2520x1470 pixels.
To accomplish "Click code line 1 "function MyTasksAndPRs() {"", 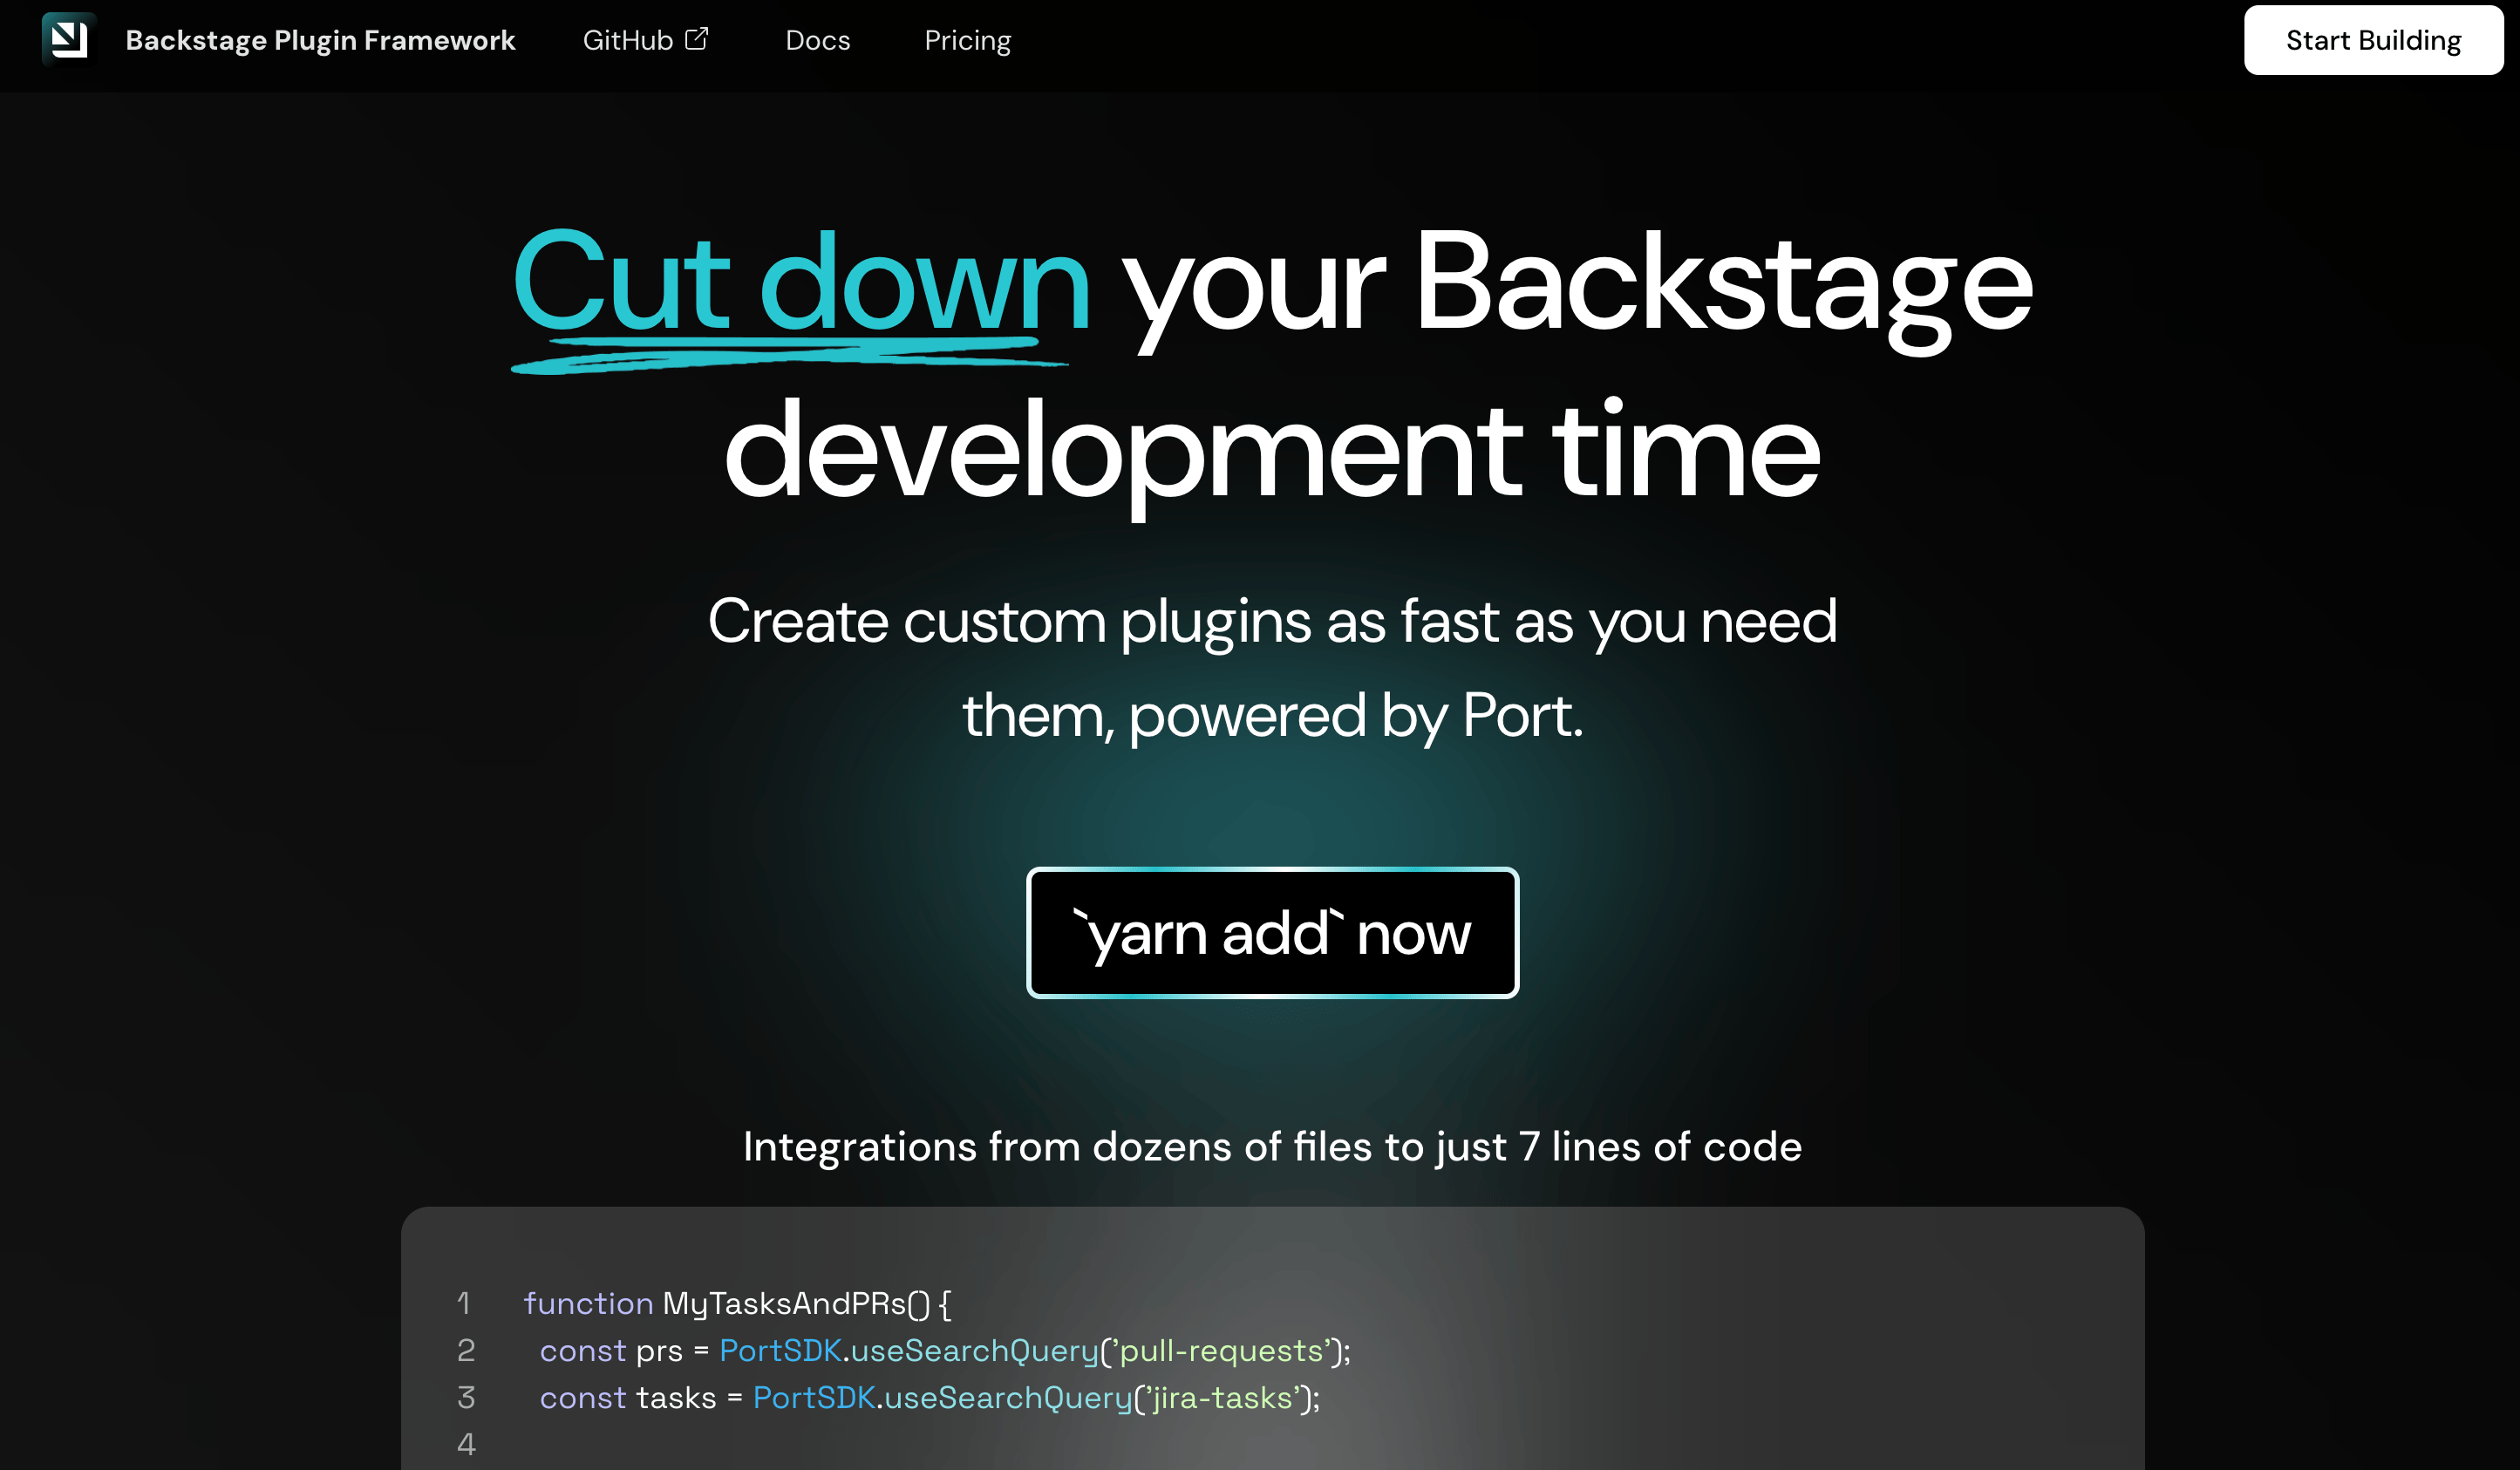I will pyautogui.click(x=737, y=1303).
